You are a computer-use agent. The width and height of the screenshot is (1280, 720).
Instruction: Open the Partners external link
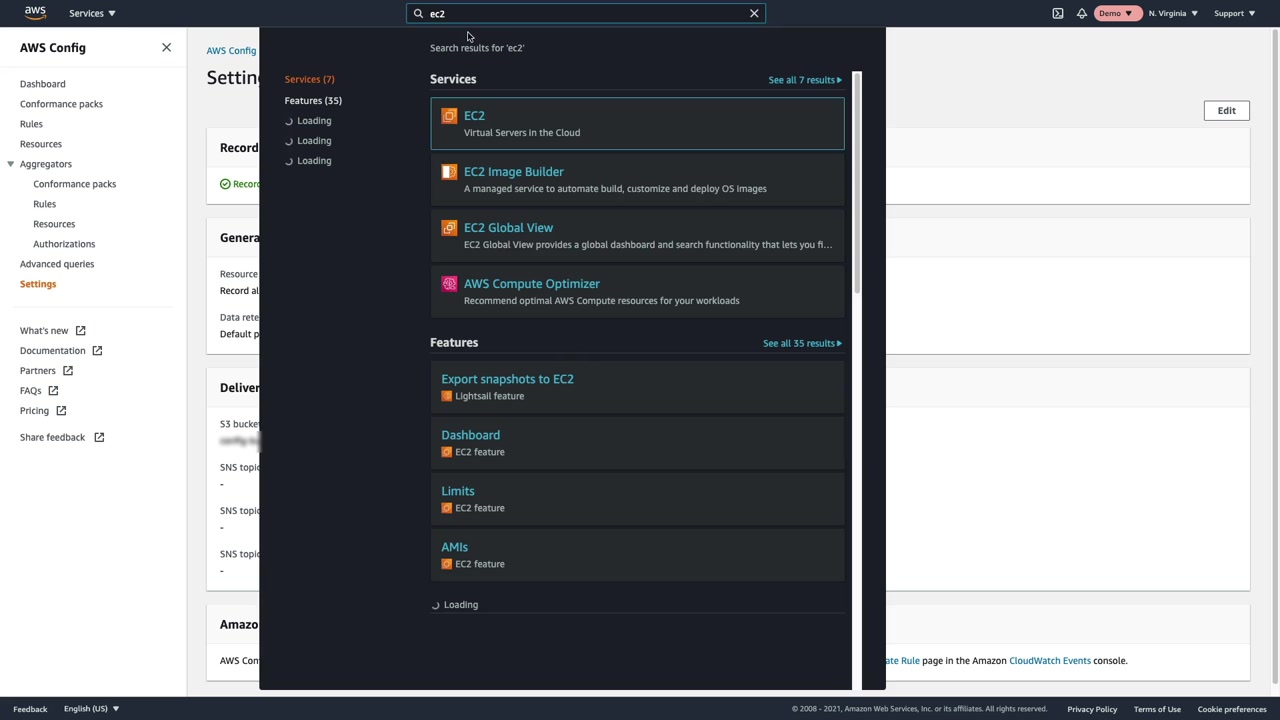click(46, 371)
